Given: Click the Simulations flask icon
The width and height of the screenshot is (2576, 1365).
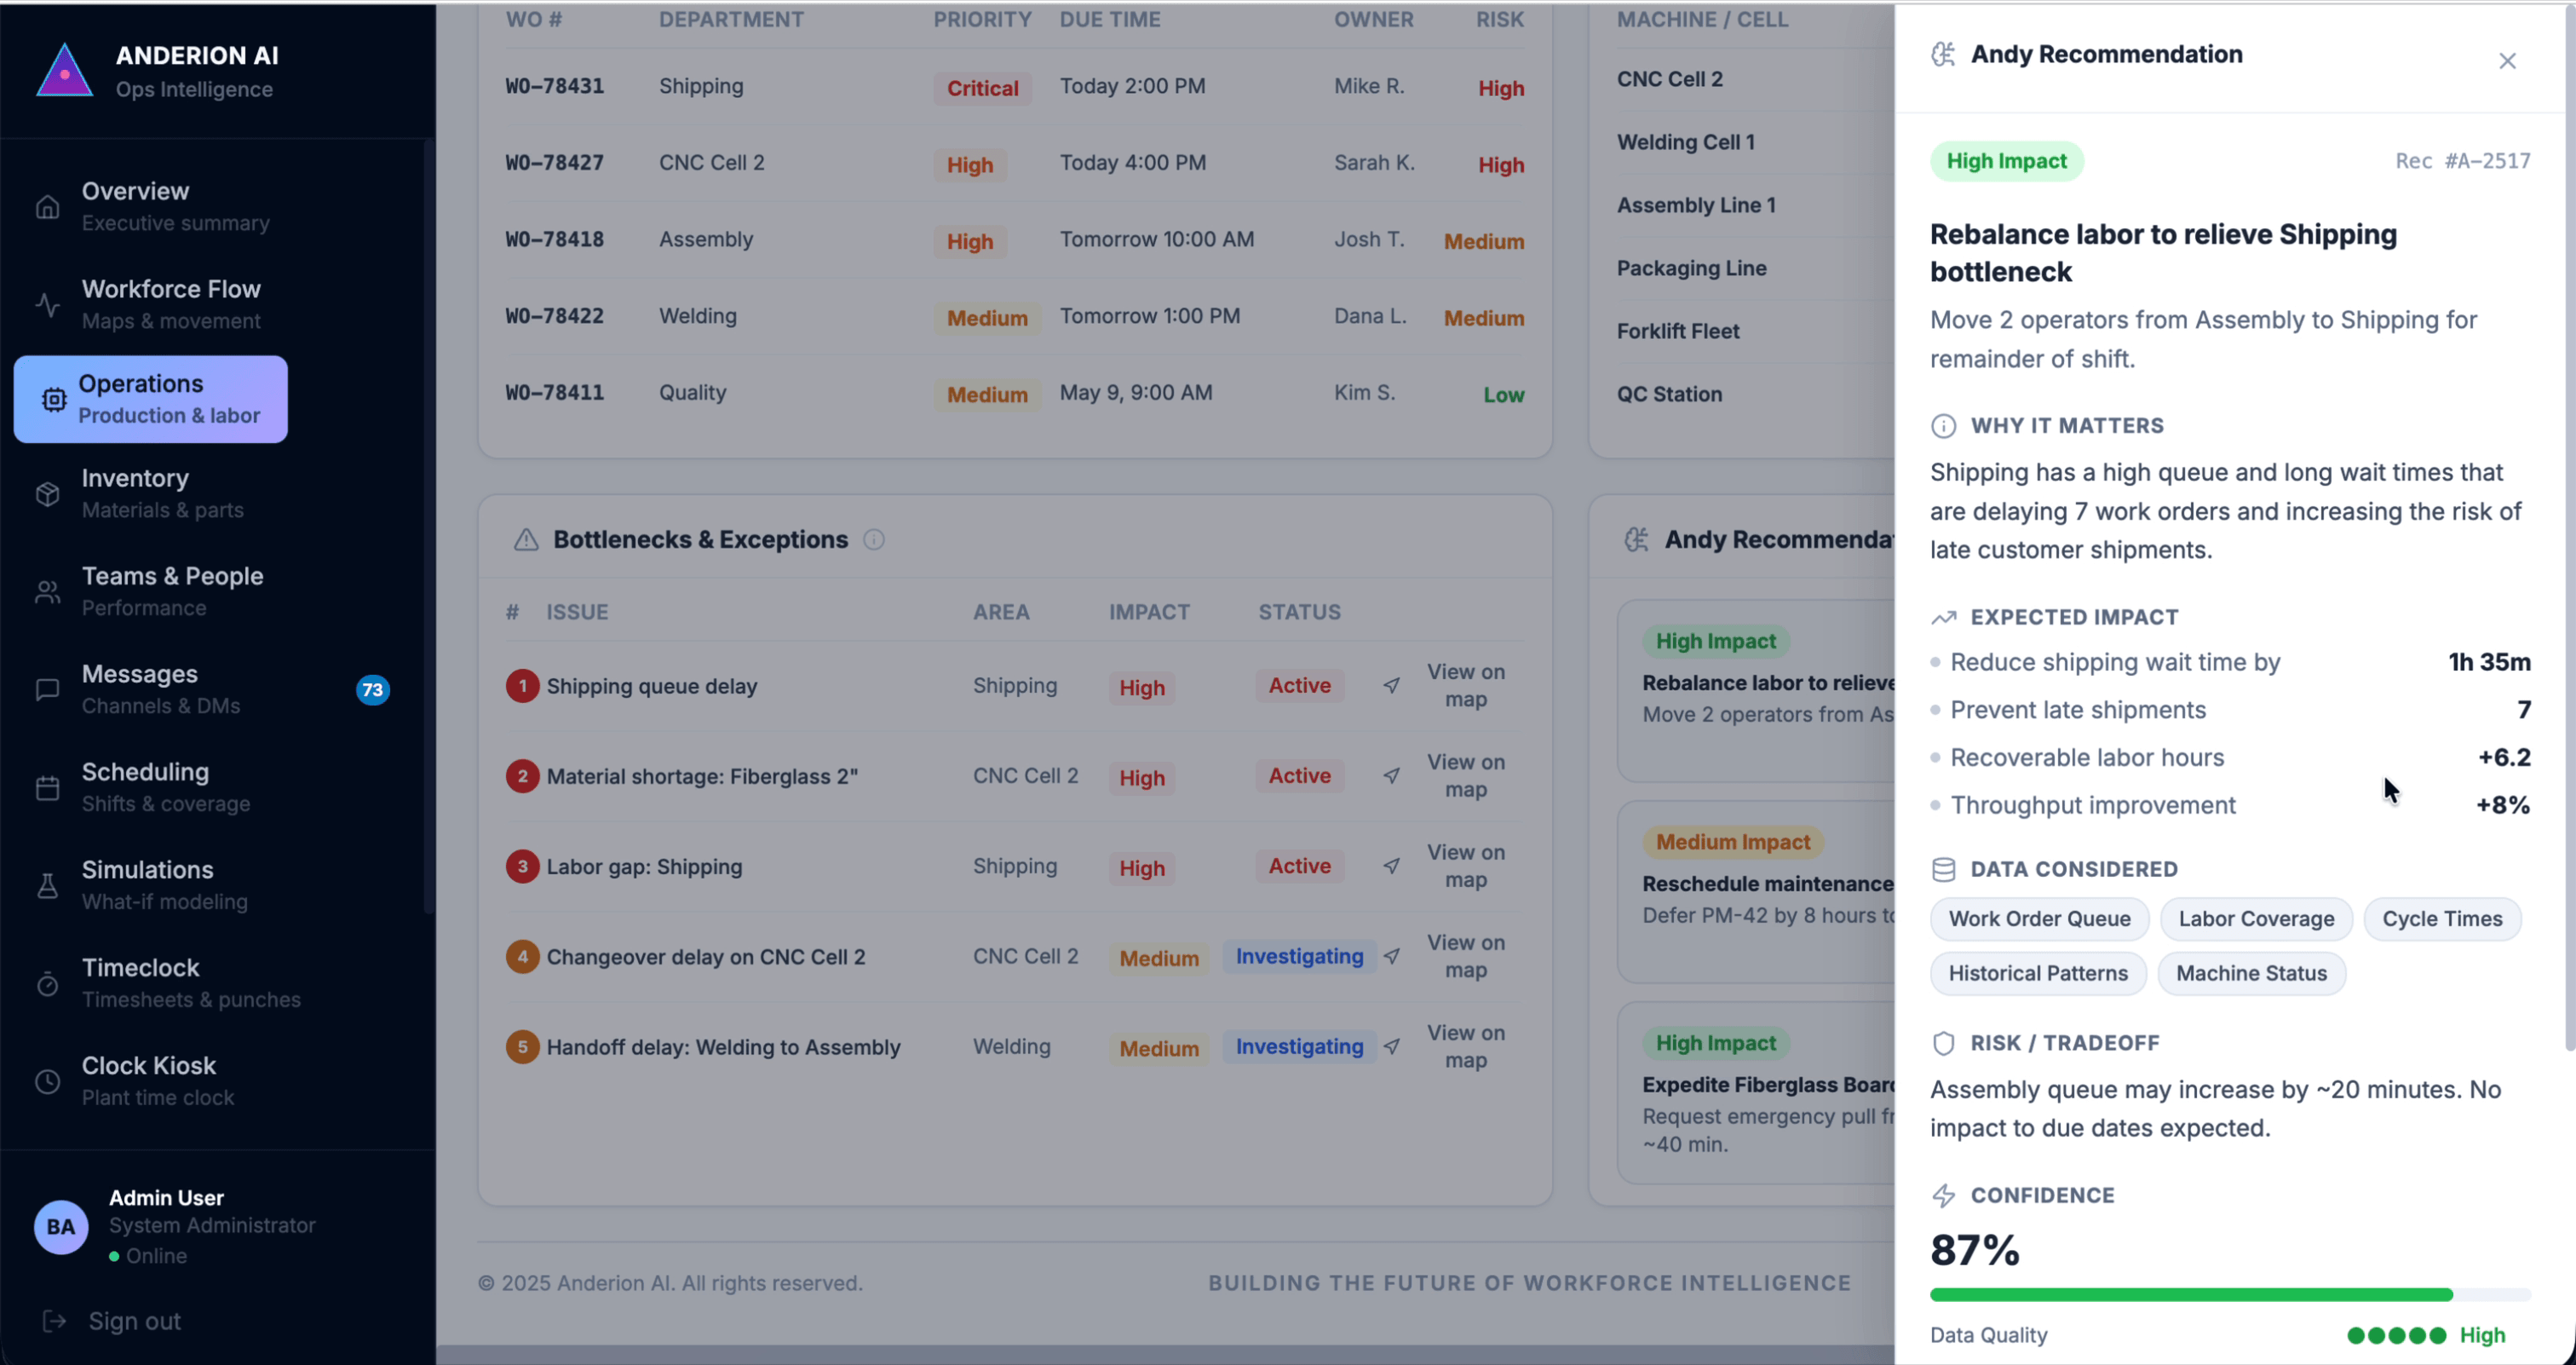Looking at the screenshot, I should 48,886.
